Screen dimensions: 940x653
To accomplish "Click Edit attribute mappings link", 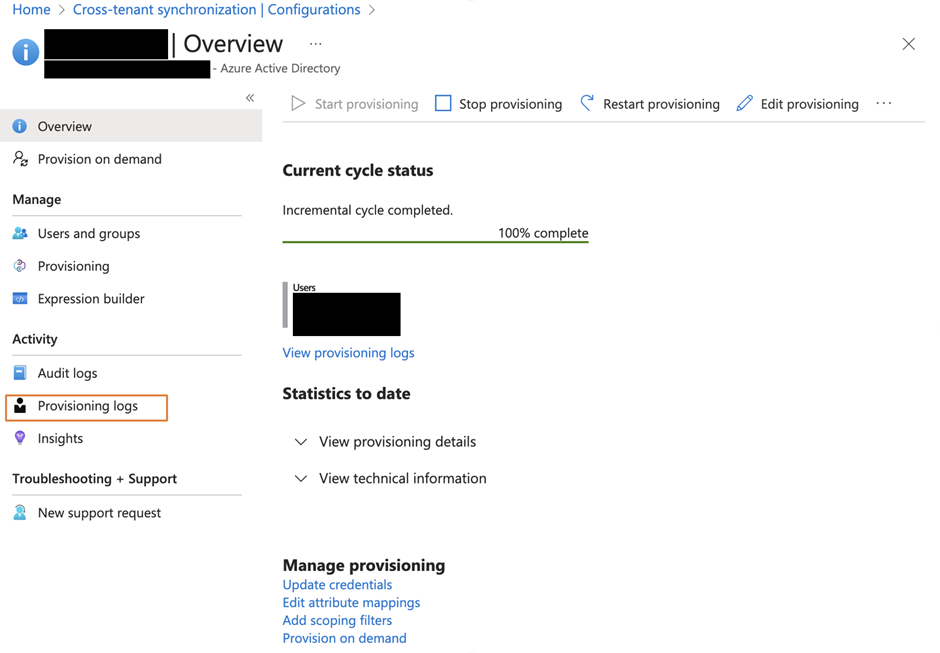I will (x=351, y=603).
